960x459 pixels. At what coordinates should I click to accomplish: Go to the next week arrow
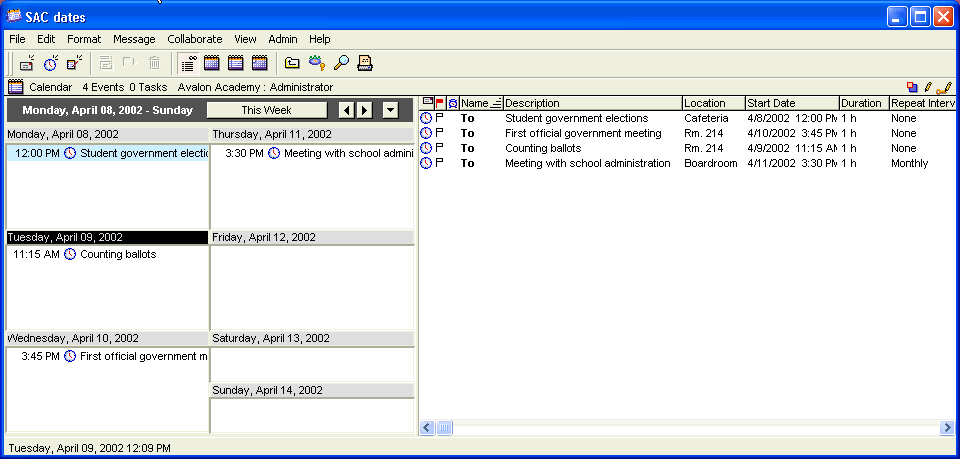pyautogui.click(x=365, y=110)
